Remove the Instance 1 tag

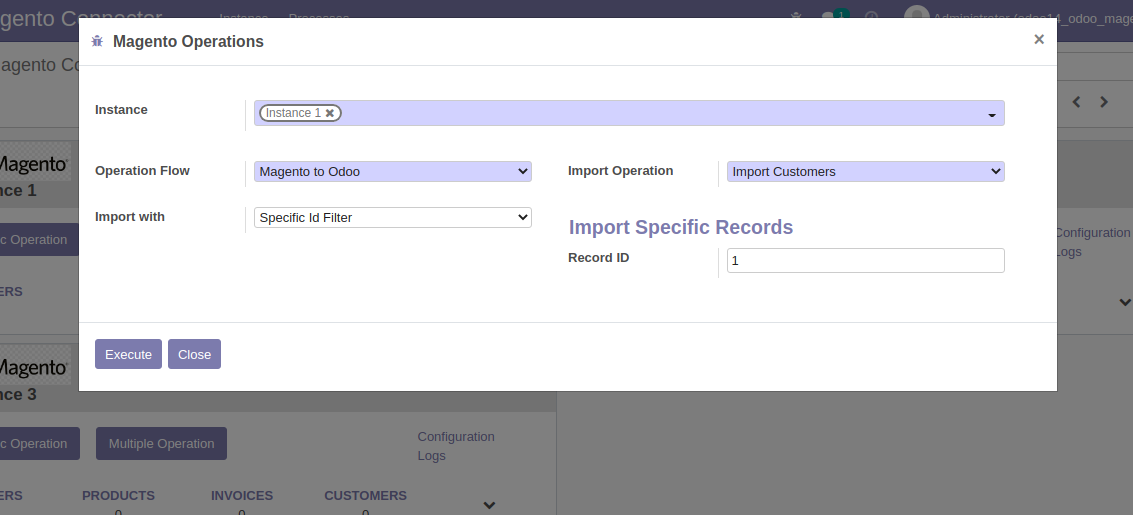(x=330, y=113)
